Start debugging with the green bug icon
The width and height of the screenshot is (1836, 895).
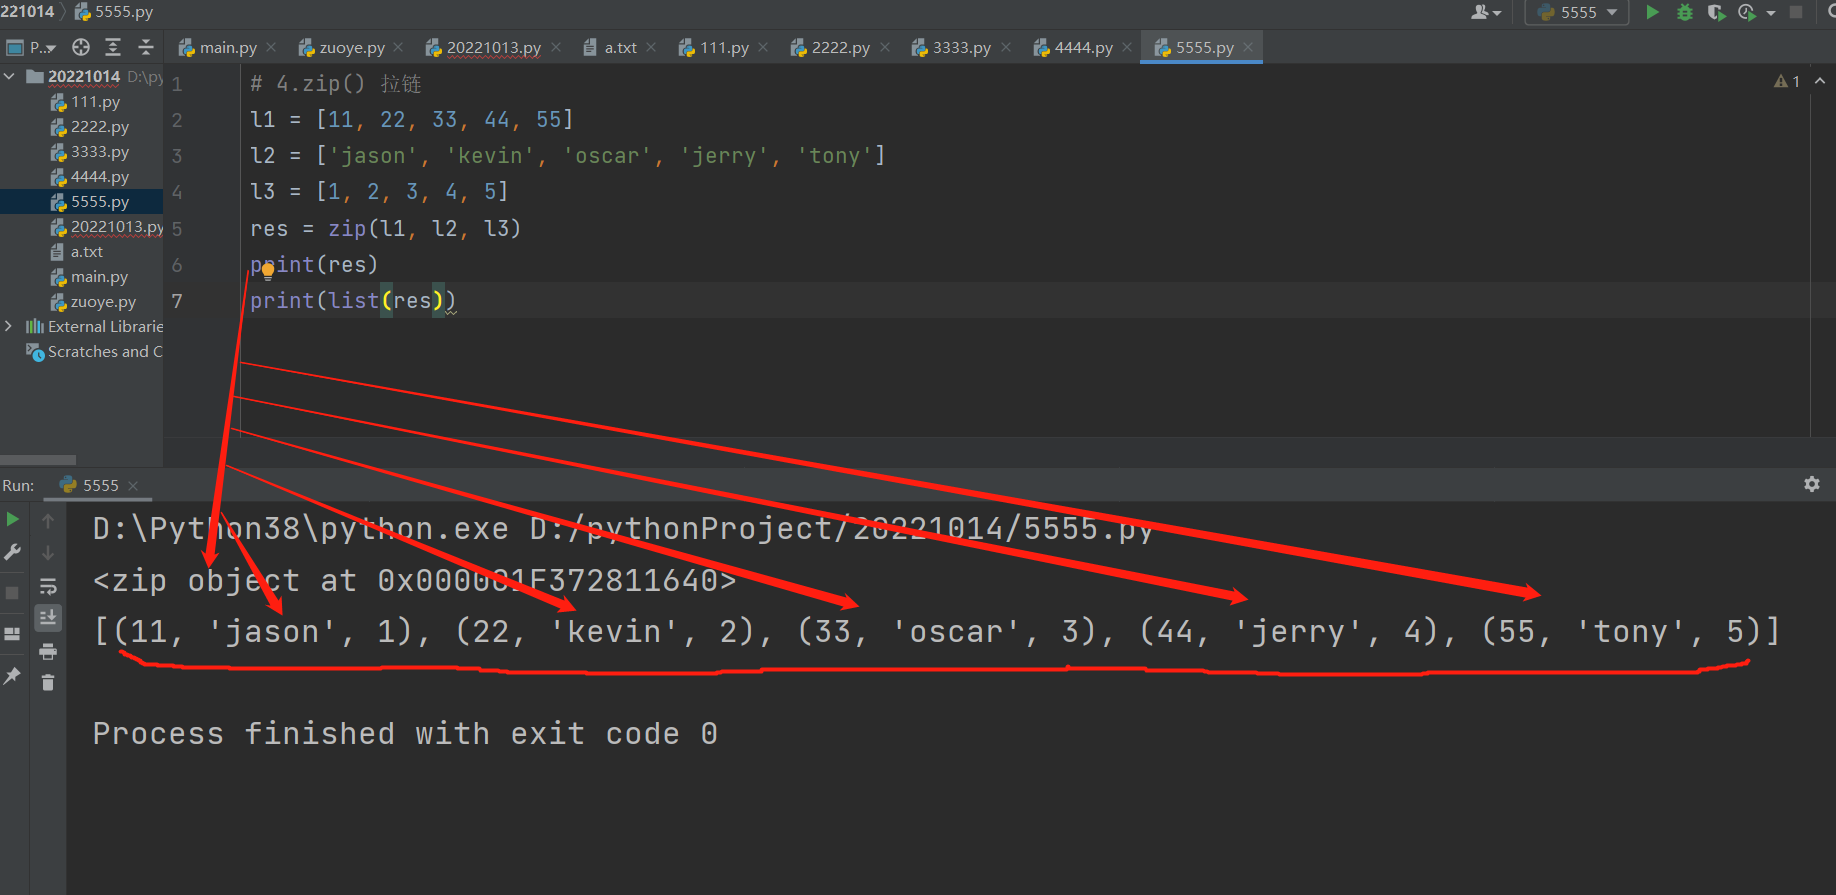pos(1685,12)
